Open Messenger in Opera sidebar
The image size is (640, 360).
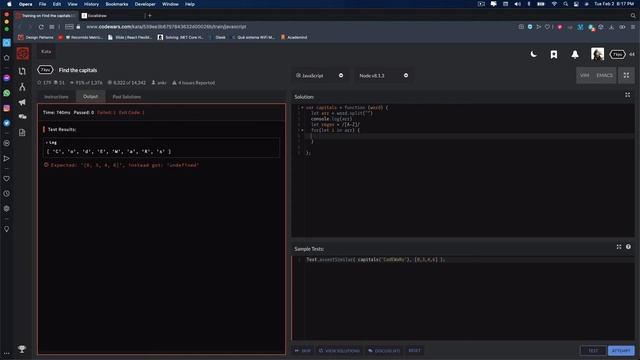point(7,78)
